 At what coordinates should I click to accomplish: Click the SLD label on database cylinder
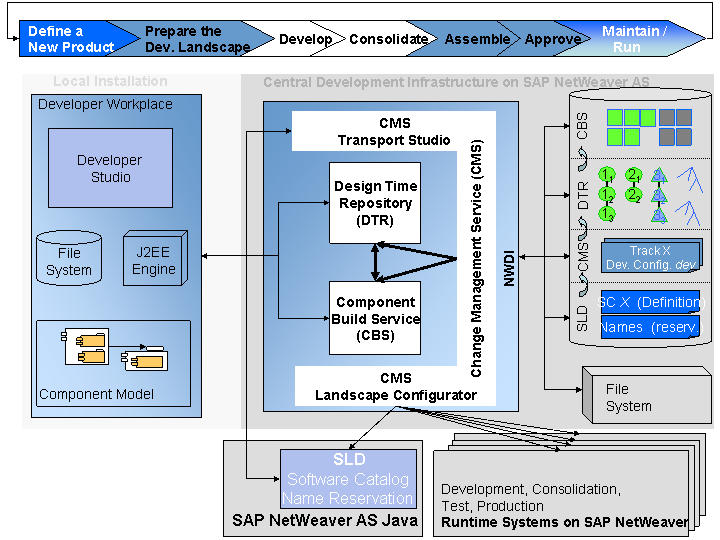point(582,318)
